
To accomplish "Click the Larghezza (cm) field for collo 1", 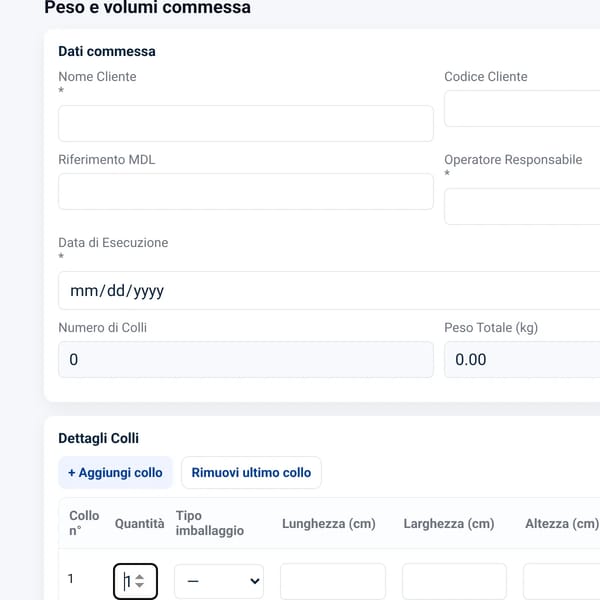I will [455, 581].
